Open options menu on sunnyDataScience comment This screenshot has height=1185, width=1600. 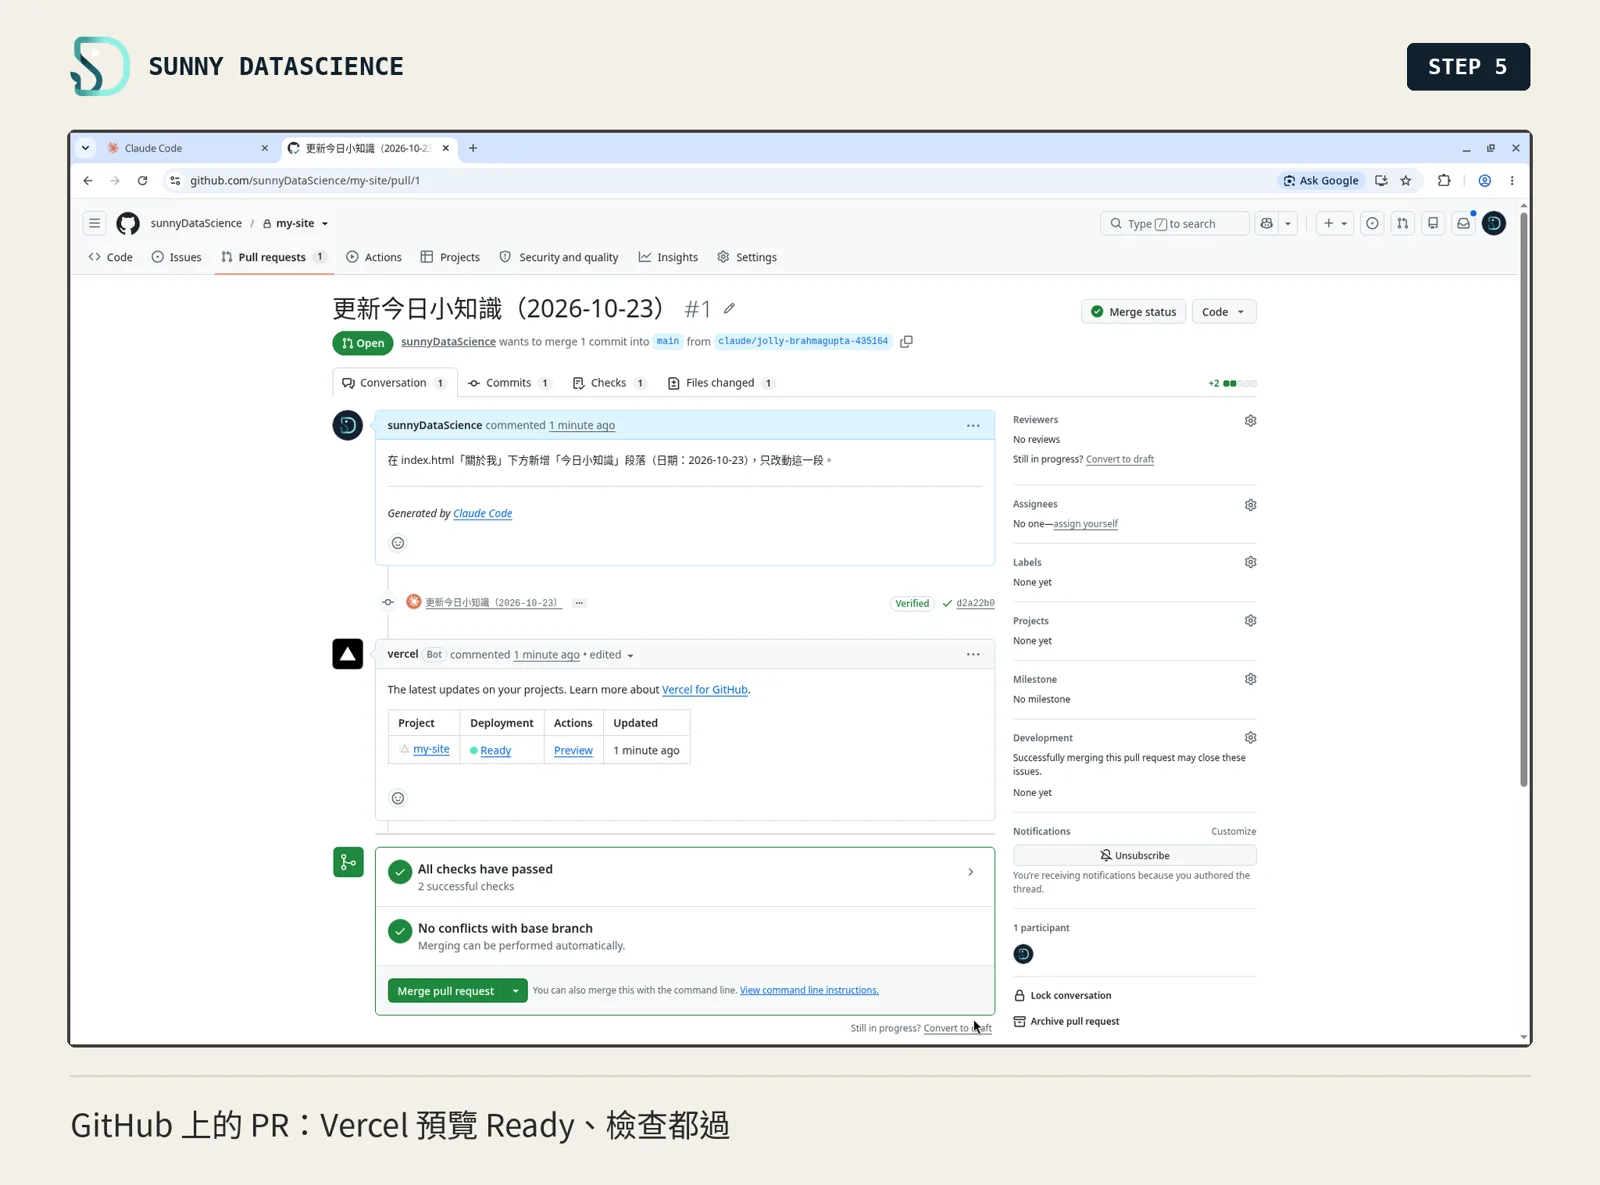click(973, 426)
